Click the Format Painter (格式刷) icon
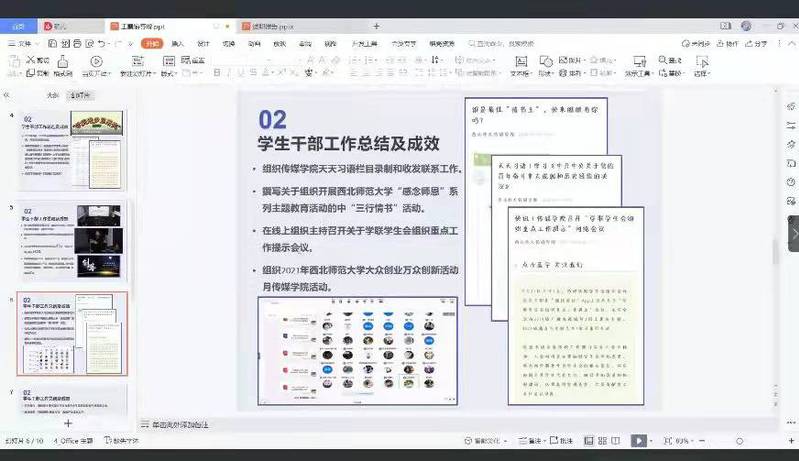This screenshot has width=799, height=461. (x=62, y=66)
